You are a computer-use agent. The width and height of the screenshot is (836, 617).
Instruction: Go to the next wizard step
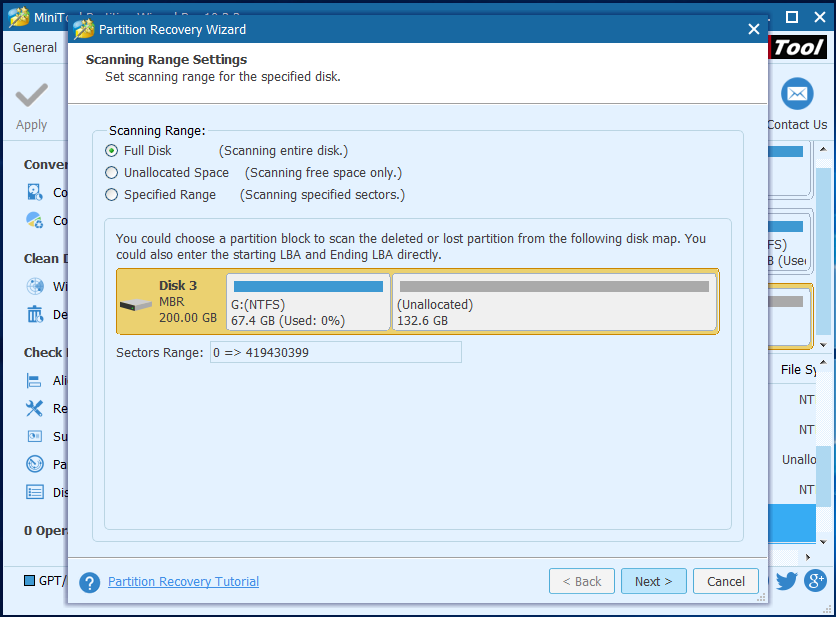point(654,581)
